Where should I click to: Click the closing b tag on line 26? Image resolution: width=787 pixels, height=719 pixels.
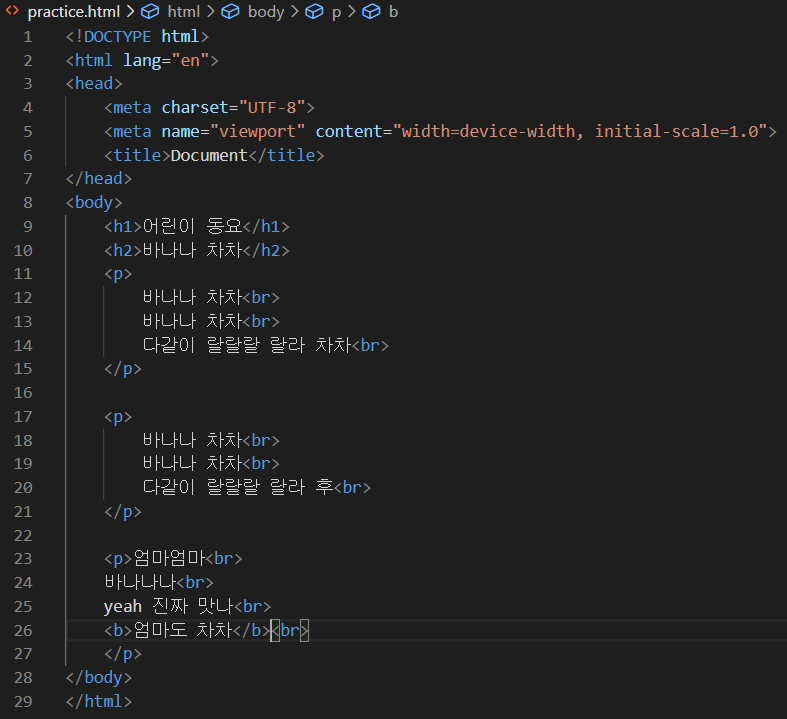coord(252,631)
